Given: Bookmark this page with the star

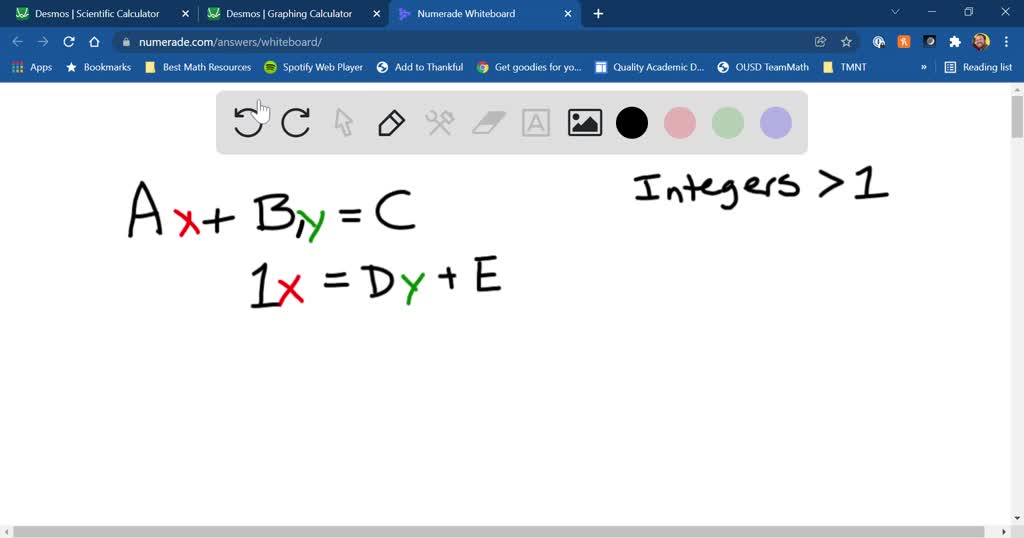Looking at the screenshot, I should 846,42.
